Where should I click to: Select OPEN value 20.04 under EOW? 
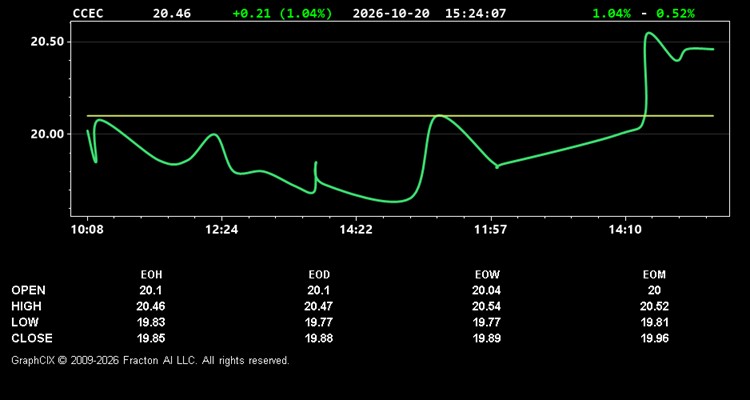coord(487,290)
